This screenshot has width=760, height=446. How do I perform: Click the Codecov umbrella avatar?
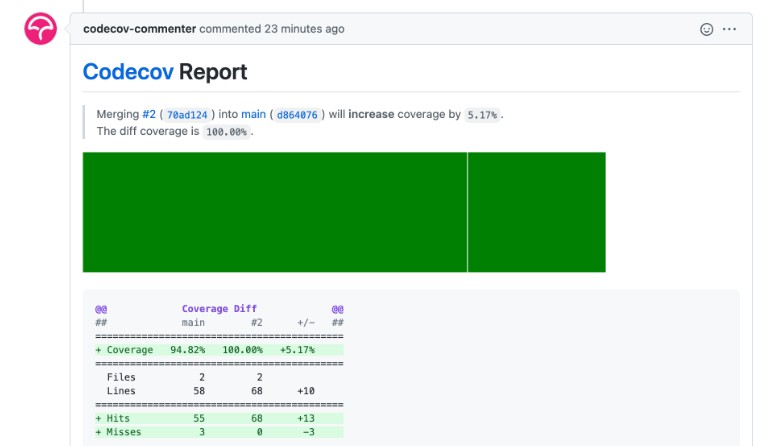(41, 29)
